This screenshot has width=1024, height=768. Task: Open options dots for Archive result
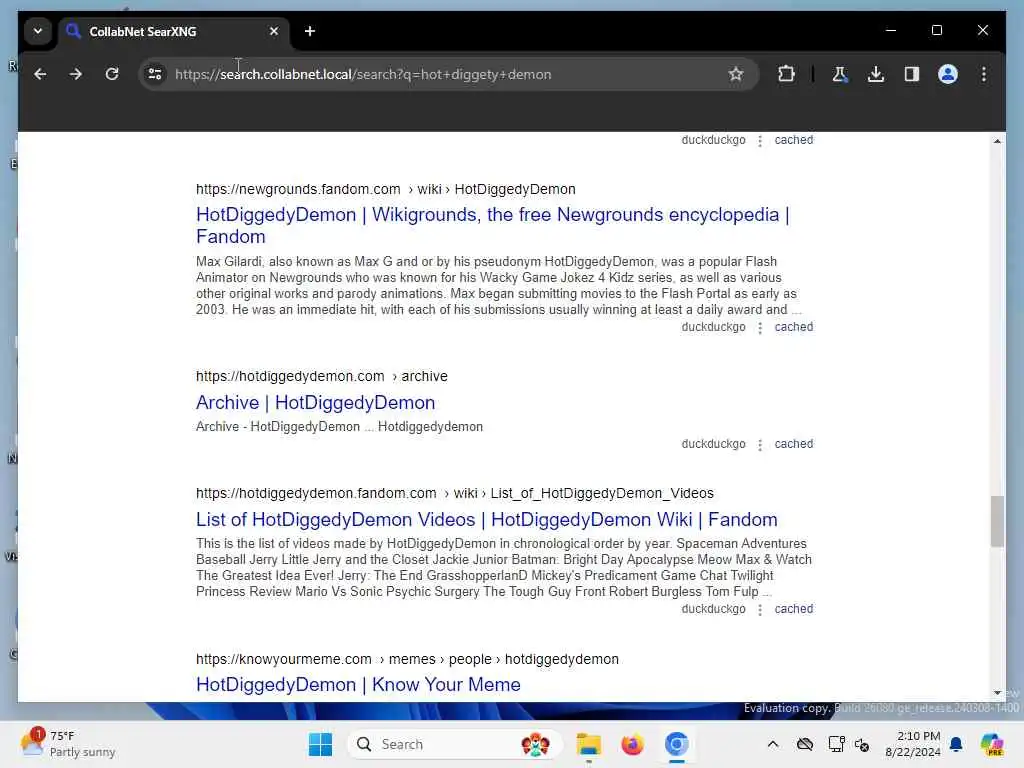(760, 445)
